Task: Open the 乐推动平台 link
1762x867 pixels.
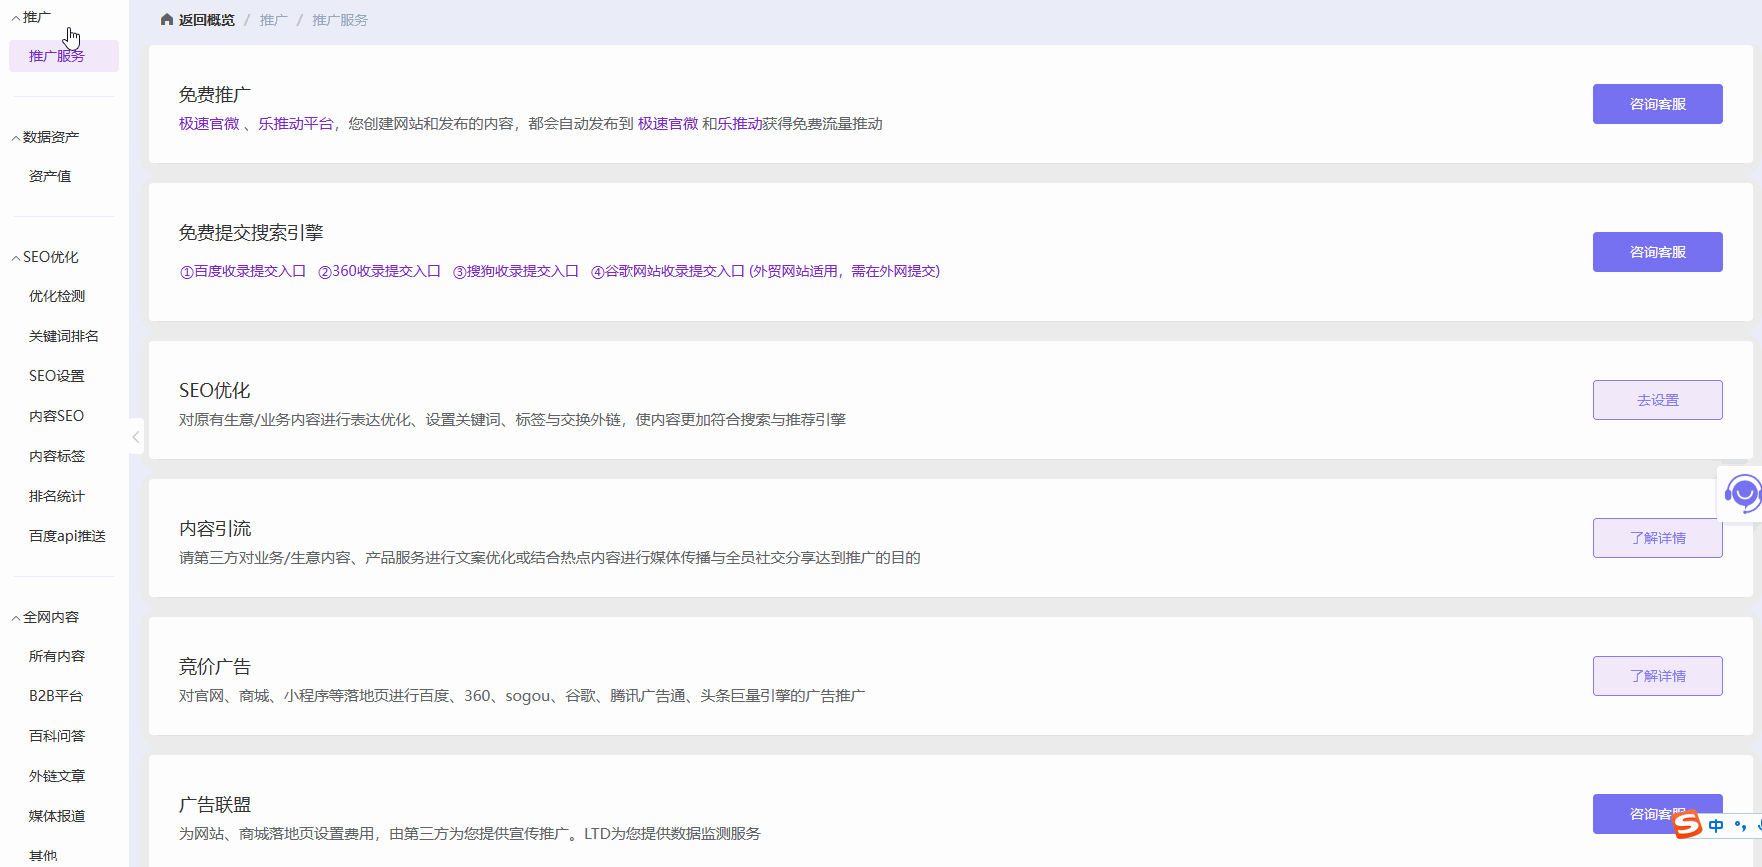Action: point(296,124)
